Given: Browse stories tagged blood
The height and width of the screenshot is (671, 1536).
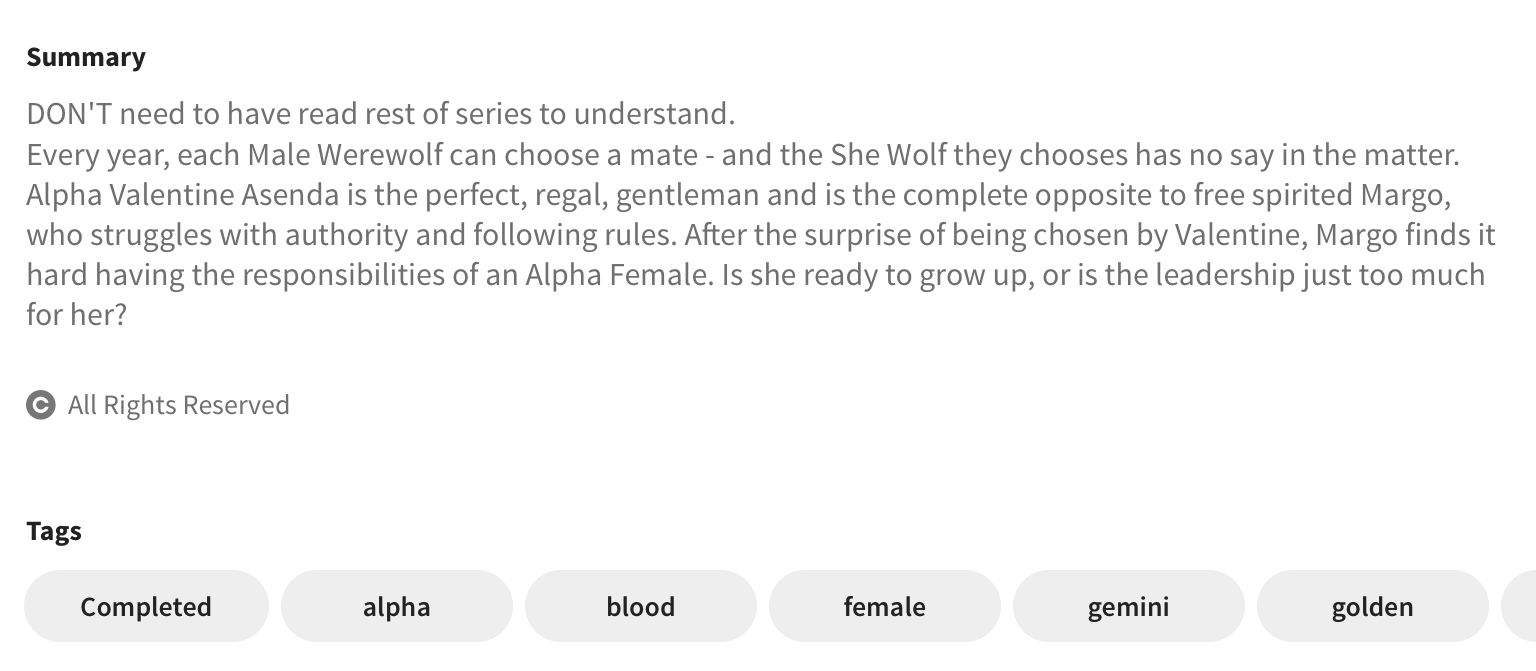Looking at the screenshot, I should pyautogui.click(x=640, y=607).
